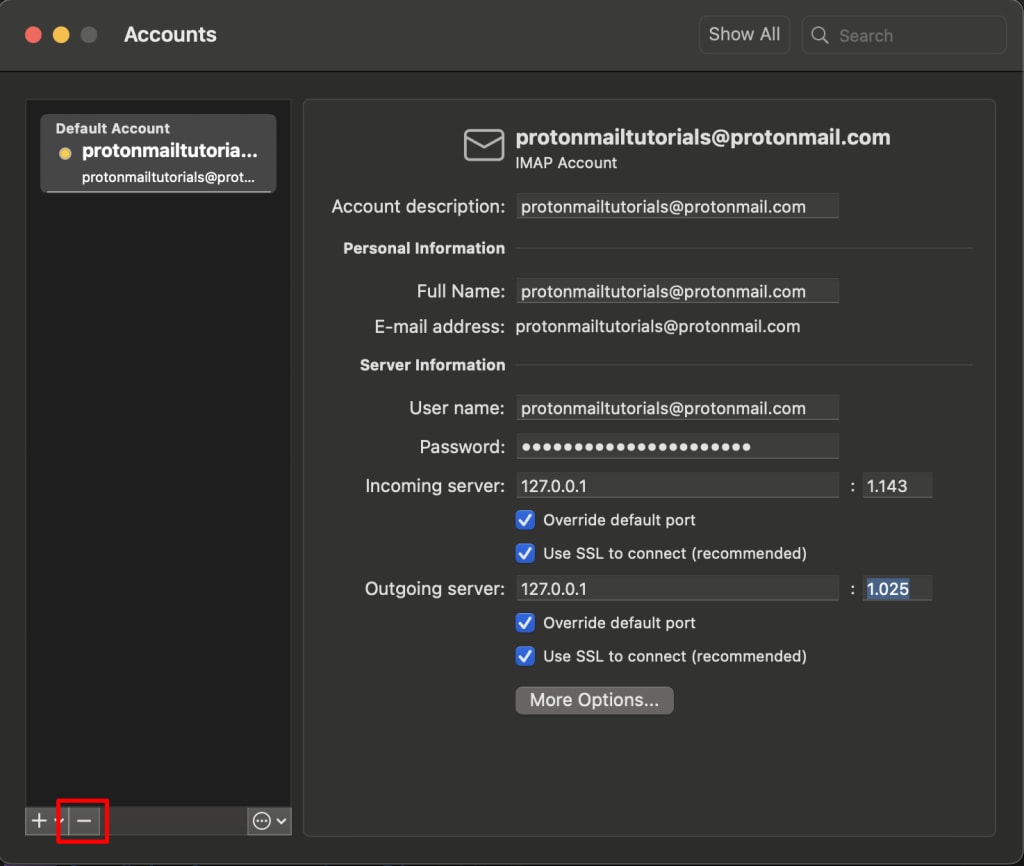Focus the Password field
The image size is (1024, 866).
coord(677,446)
